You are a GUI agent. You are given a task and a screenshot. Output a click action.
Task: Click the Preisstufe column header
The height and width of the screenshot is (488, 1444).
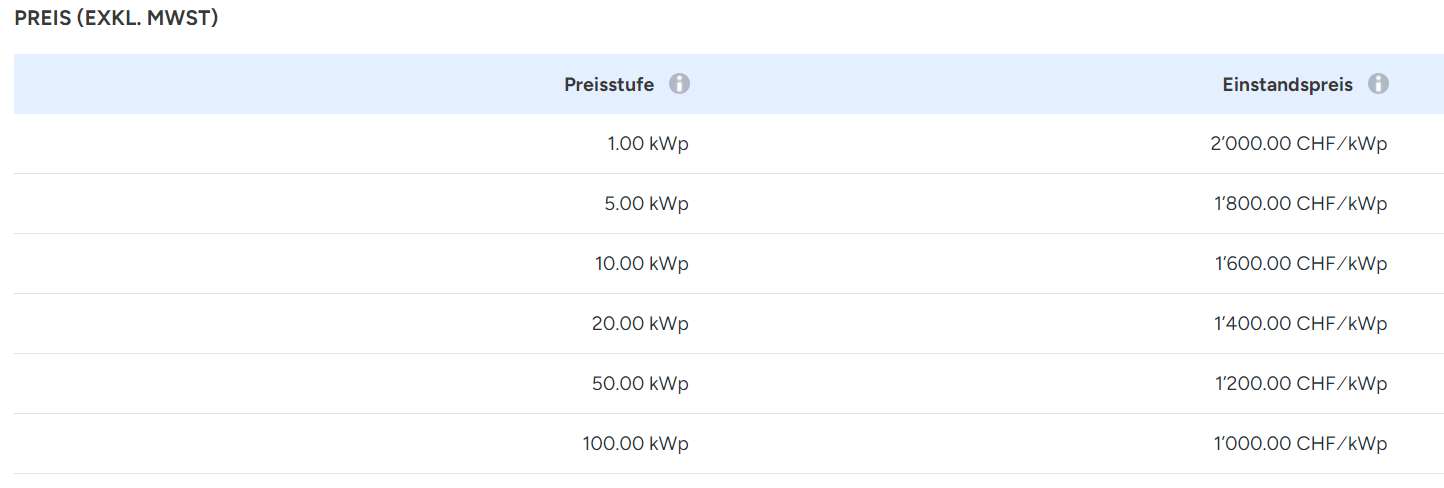click(x=609, y=85)
